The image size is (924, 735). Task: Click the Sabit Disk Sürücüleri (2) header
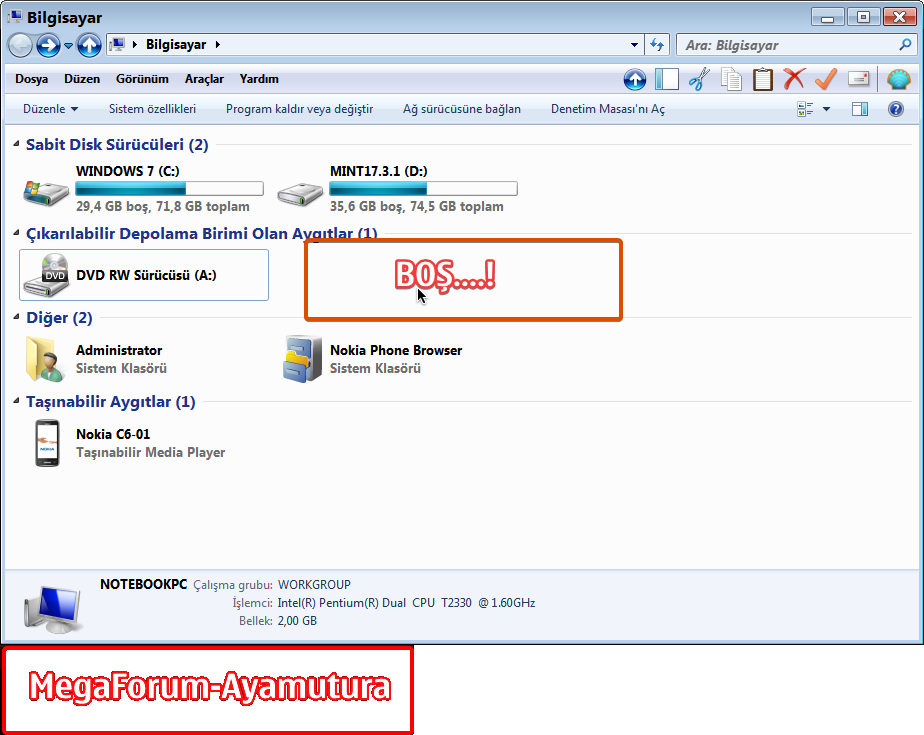pos(117,144)
